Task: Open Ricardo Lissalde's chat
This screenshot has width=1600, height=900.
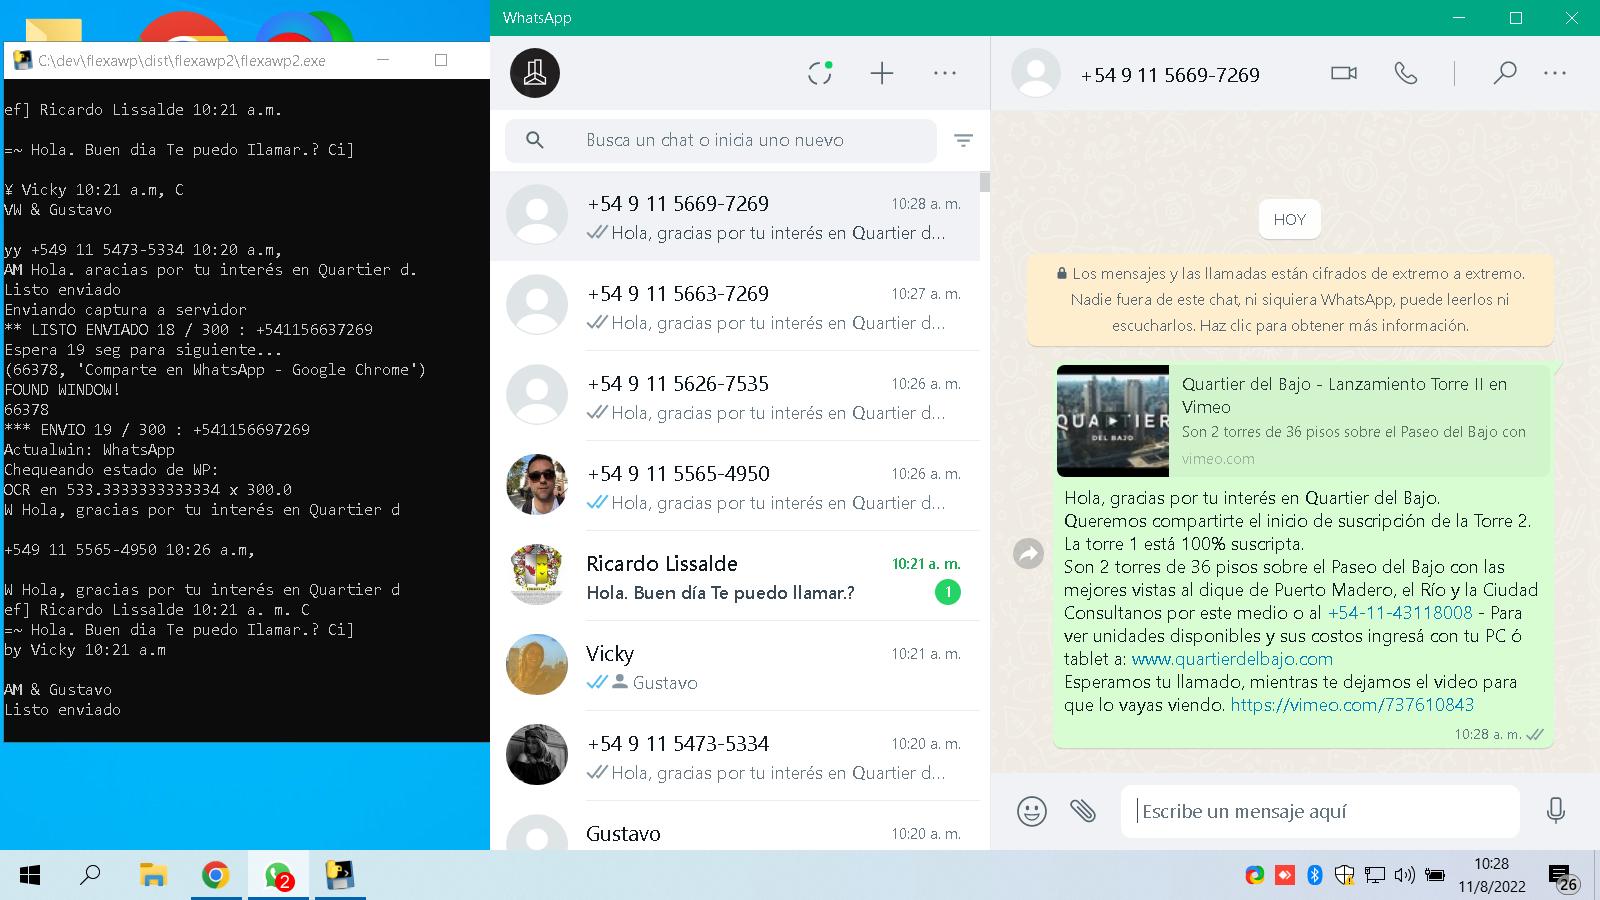Action: point(735,576)
